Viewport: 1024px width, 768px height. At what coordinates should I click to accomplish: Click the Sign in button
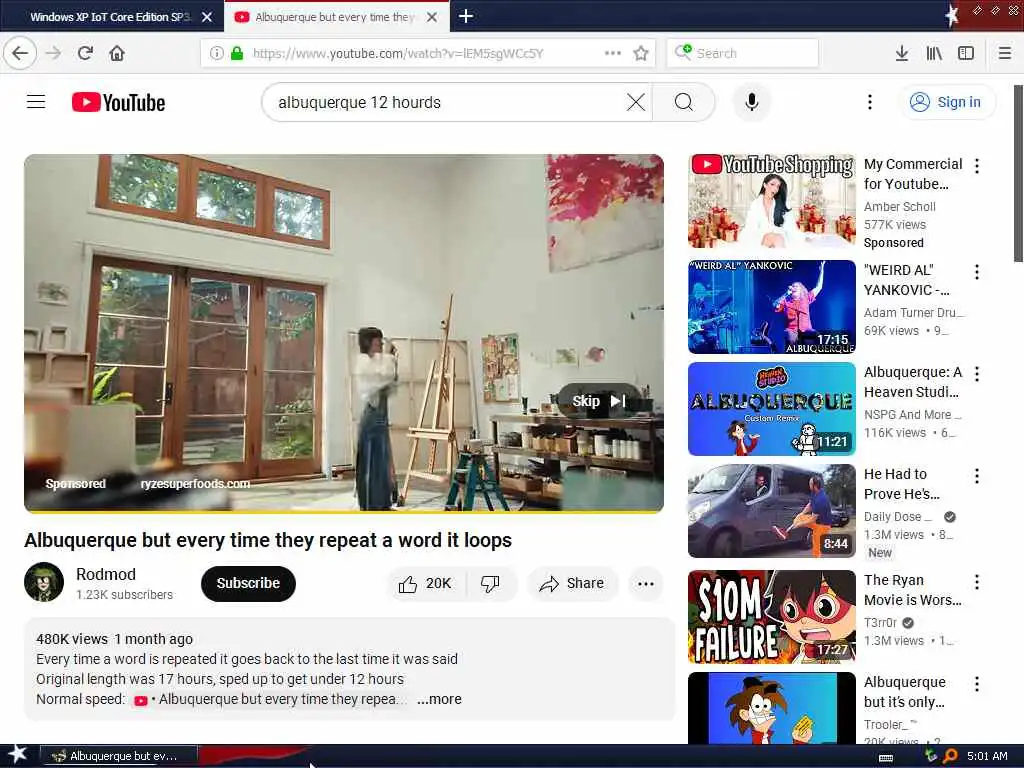pos(947,102)
